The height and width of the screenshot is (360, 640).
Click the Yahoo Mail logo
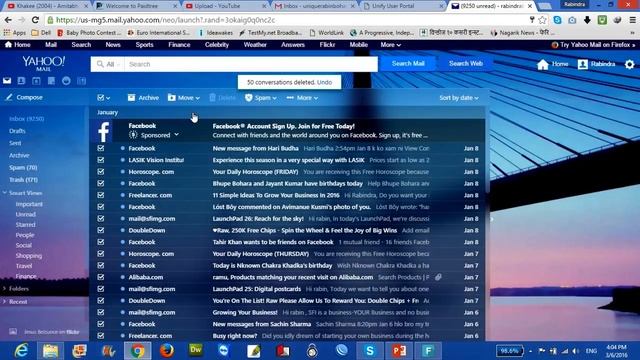coord(43,63)
